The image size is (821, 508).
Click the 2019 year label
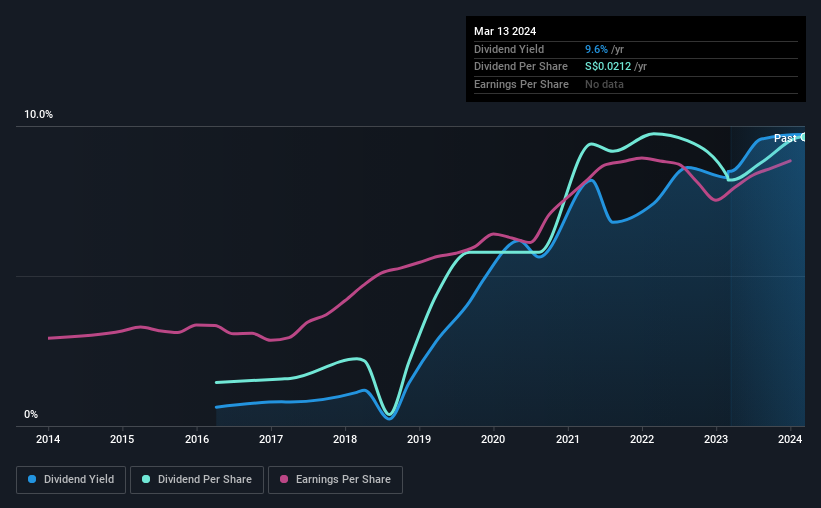419,439
